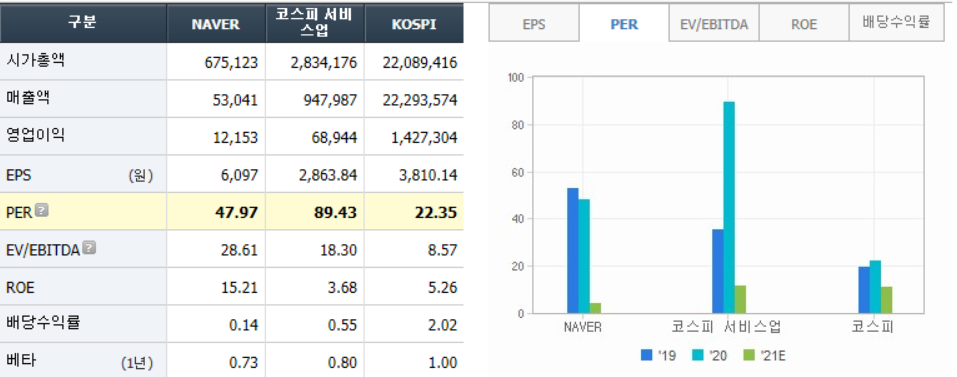Click the 코스피 서비스업 column header
This screenshot has width=957, height=377.
(315, 24)
